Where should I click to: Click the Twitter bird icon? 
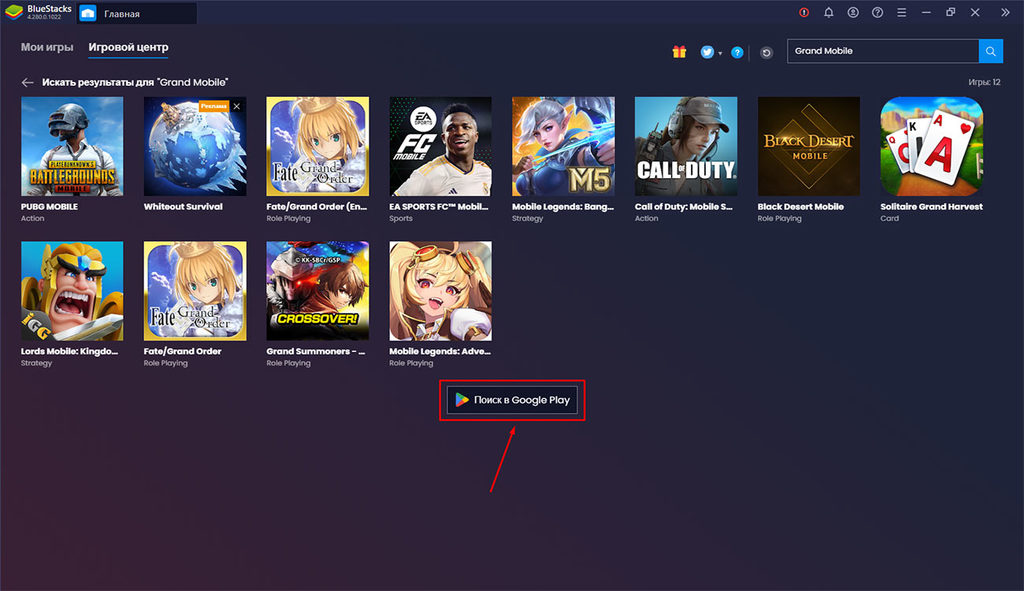click(707, 52)
